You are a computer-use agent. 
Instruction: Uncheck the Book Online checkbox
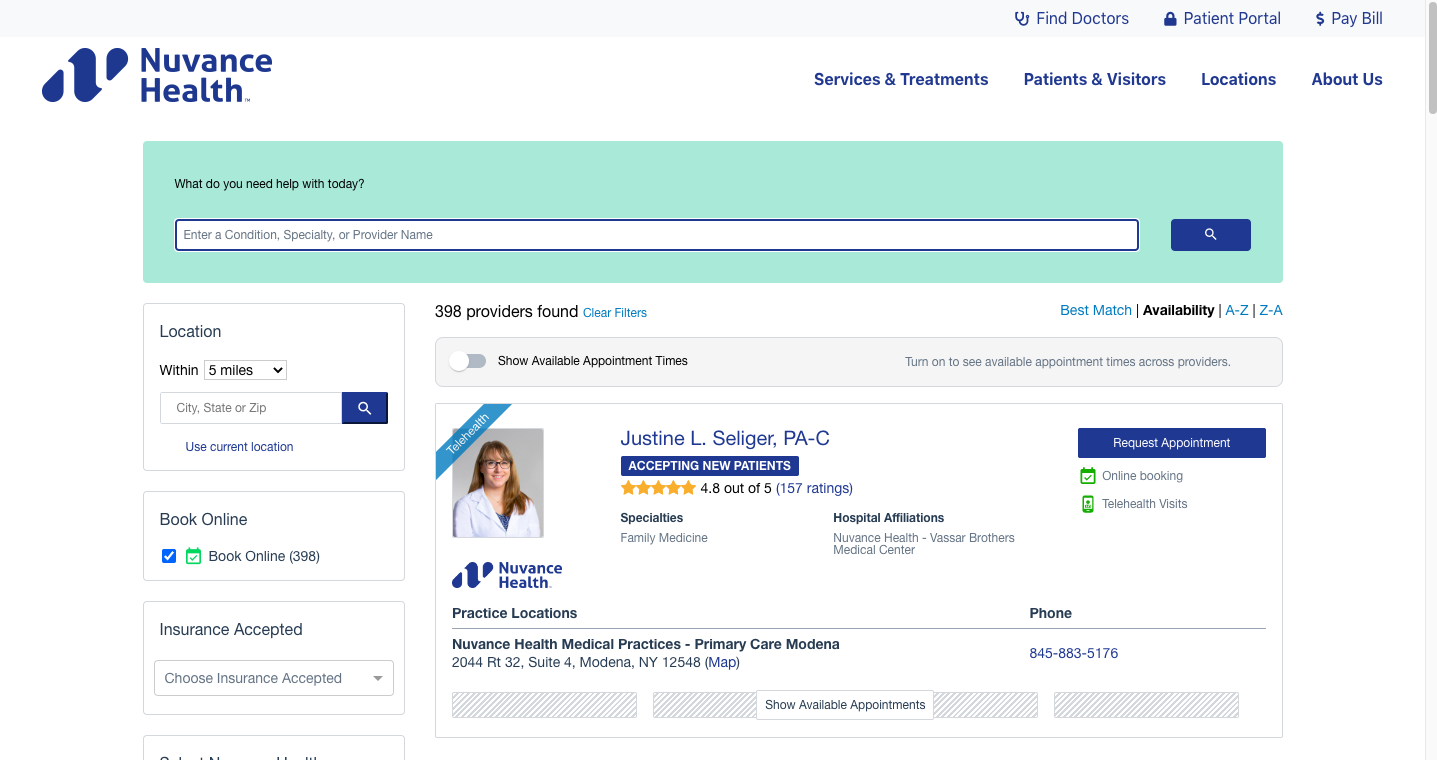[169, 556]
